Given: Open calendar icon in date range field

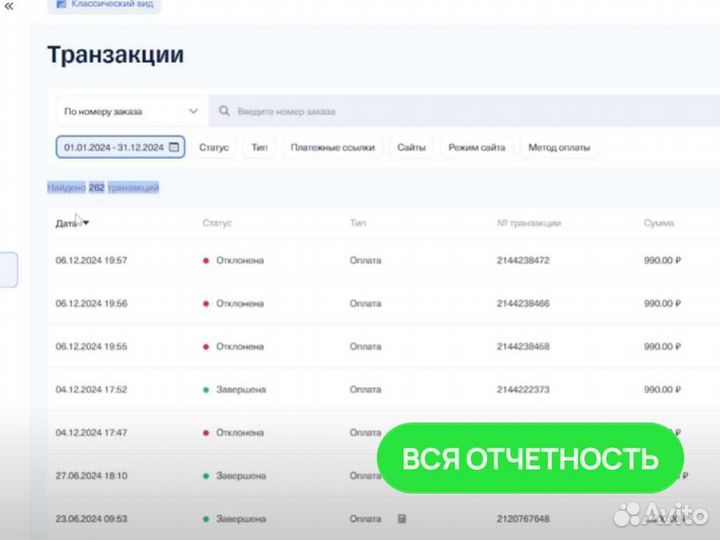Looking at the screenshot, I should pos(174,147).
